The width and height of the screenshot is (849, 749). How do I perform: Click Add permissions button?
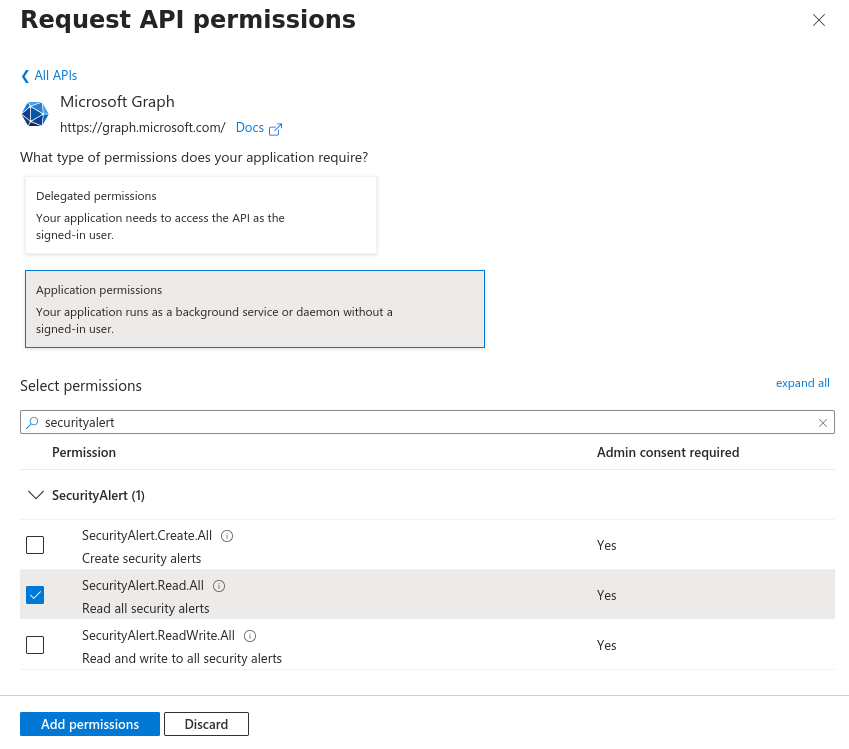tap(90, 724)
